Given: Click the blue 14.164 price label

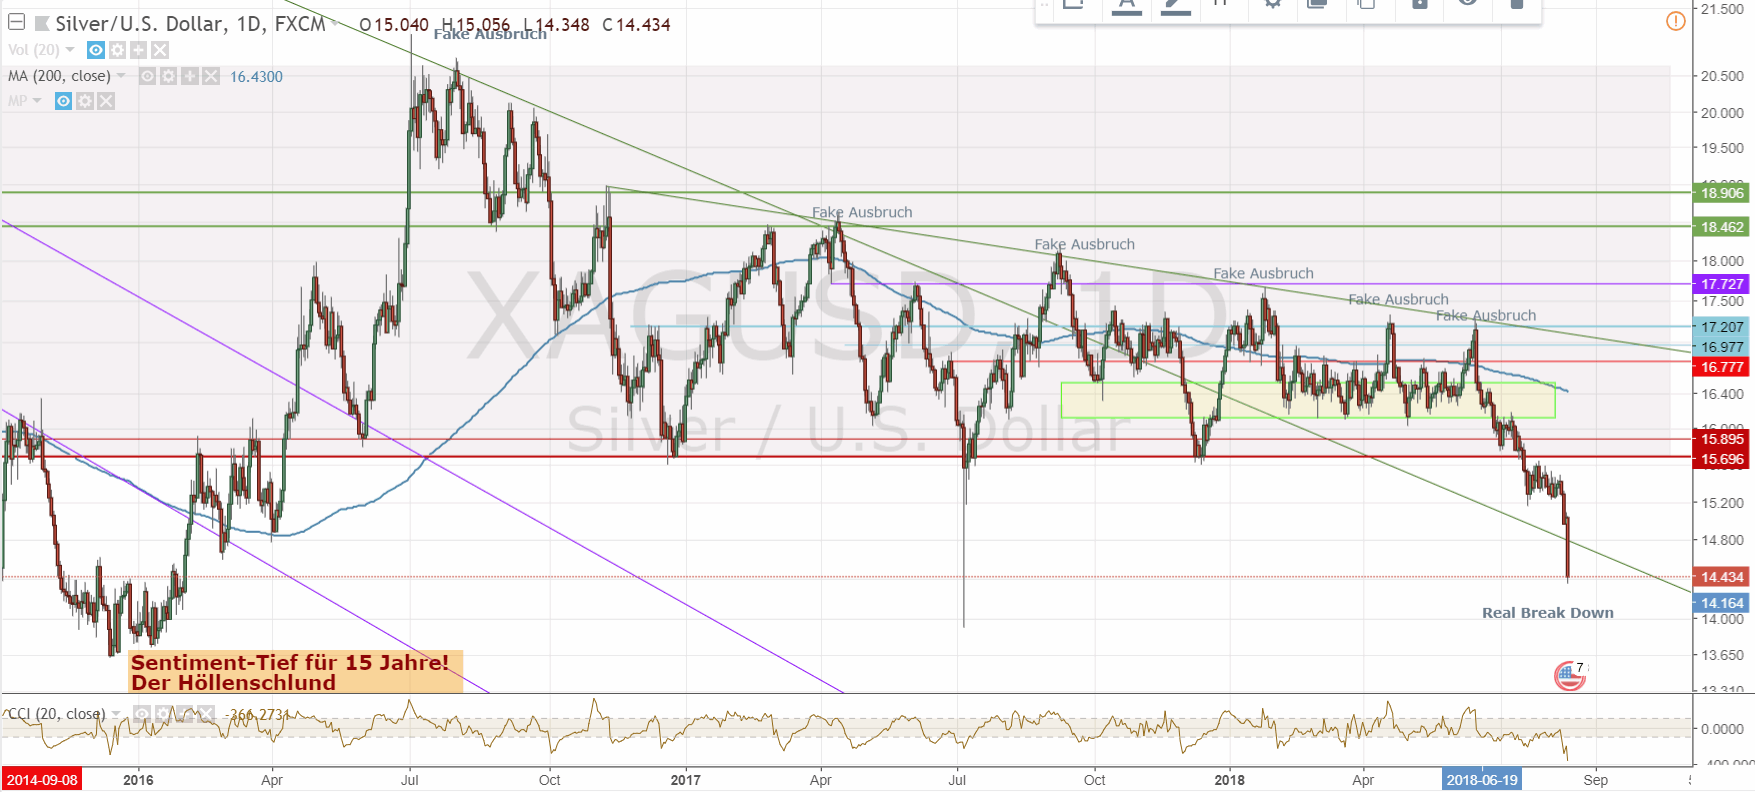Looking at the screenshot, I should (1720, 603).
